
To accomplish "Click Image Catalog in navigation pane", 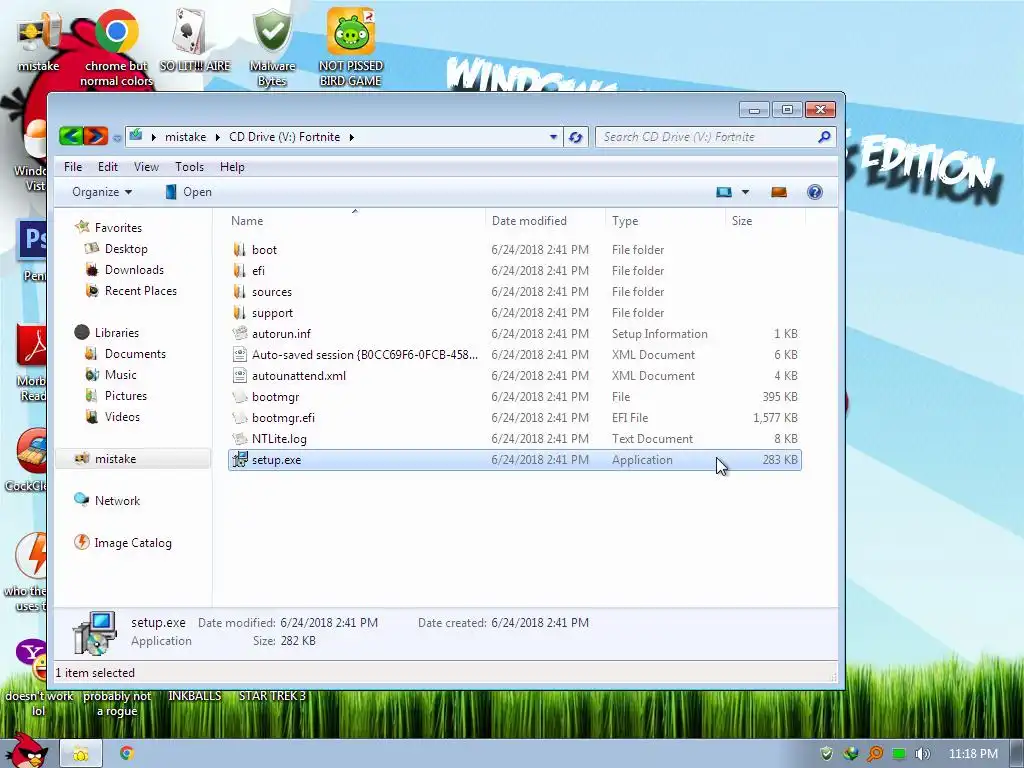I will point(133,543).
